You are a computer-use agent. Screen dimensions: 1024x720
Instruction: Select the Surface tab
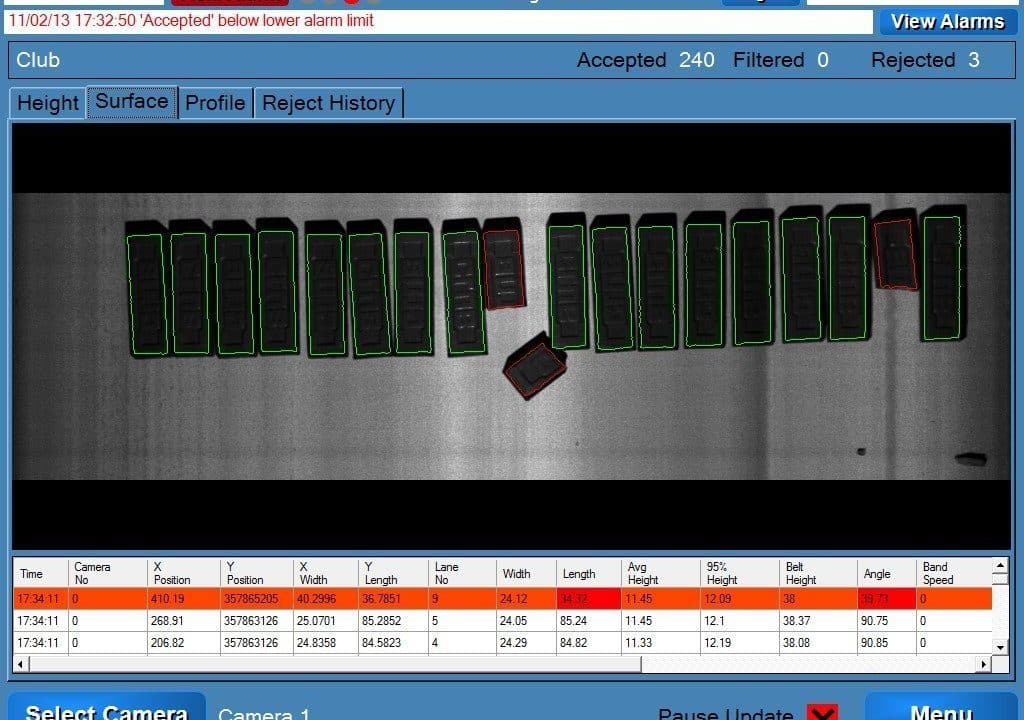(x=132, y=102)
